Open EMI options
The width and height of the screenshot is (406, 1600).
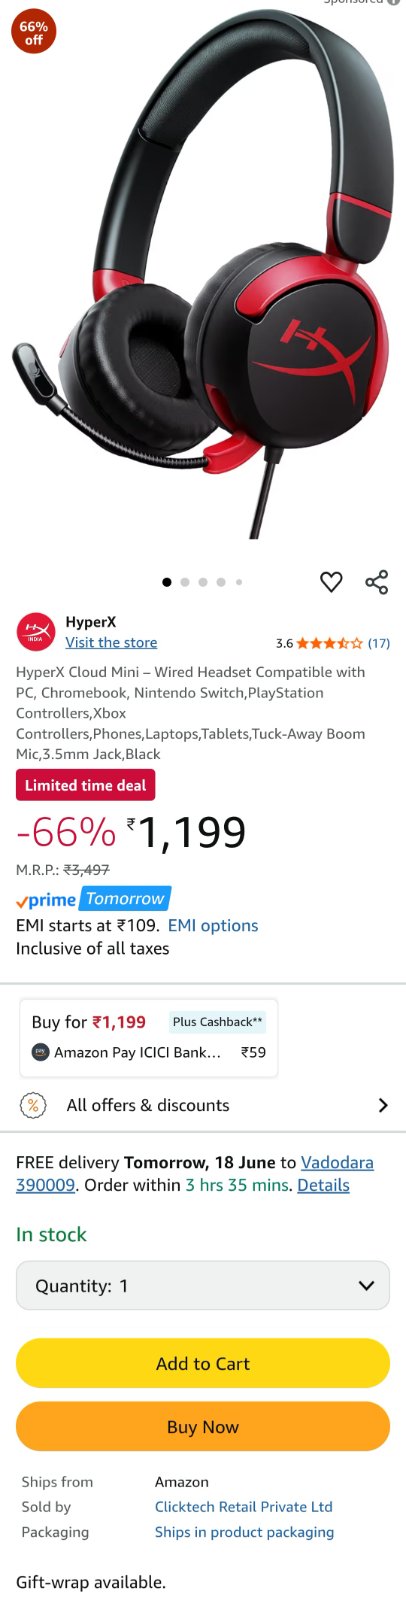tap(213, 926)
